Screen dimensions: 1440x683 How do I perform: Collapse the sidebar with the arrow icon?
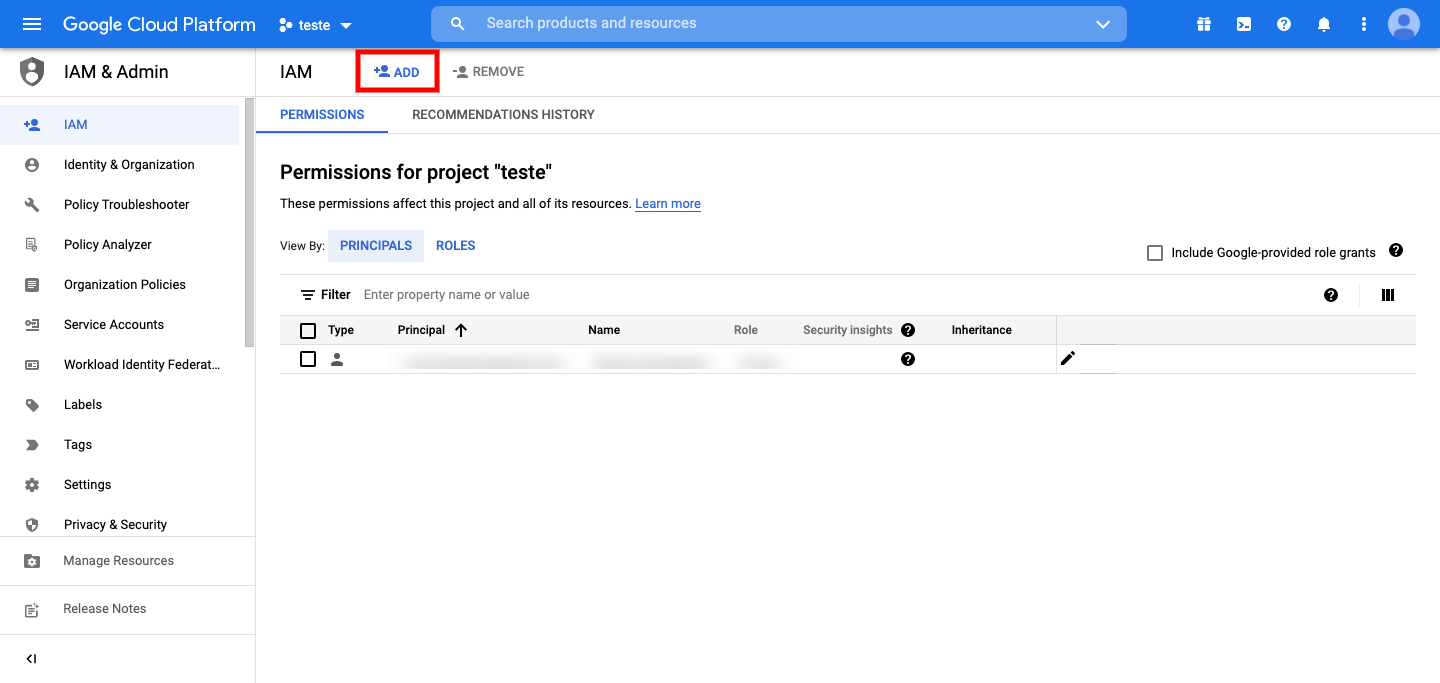31,659
